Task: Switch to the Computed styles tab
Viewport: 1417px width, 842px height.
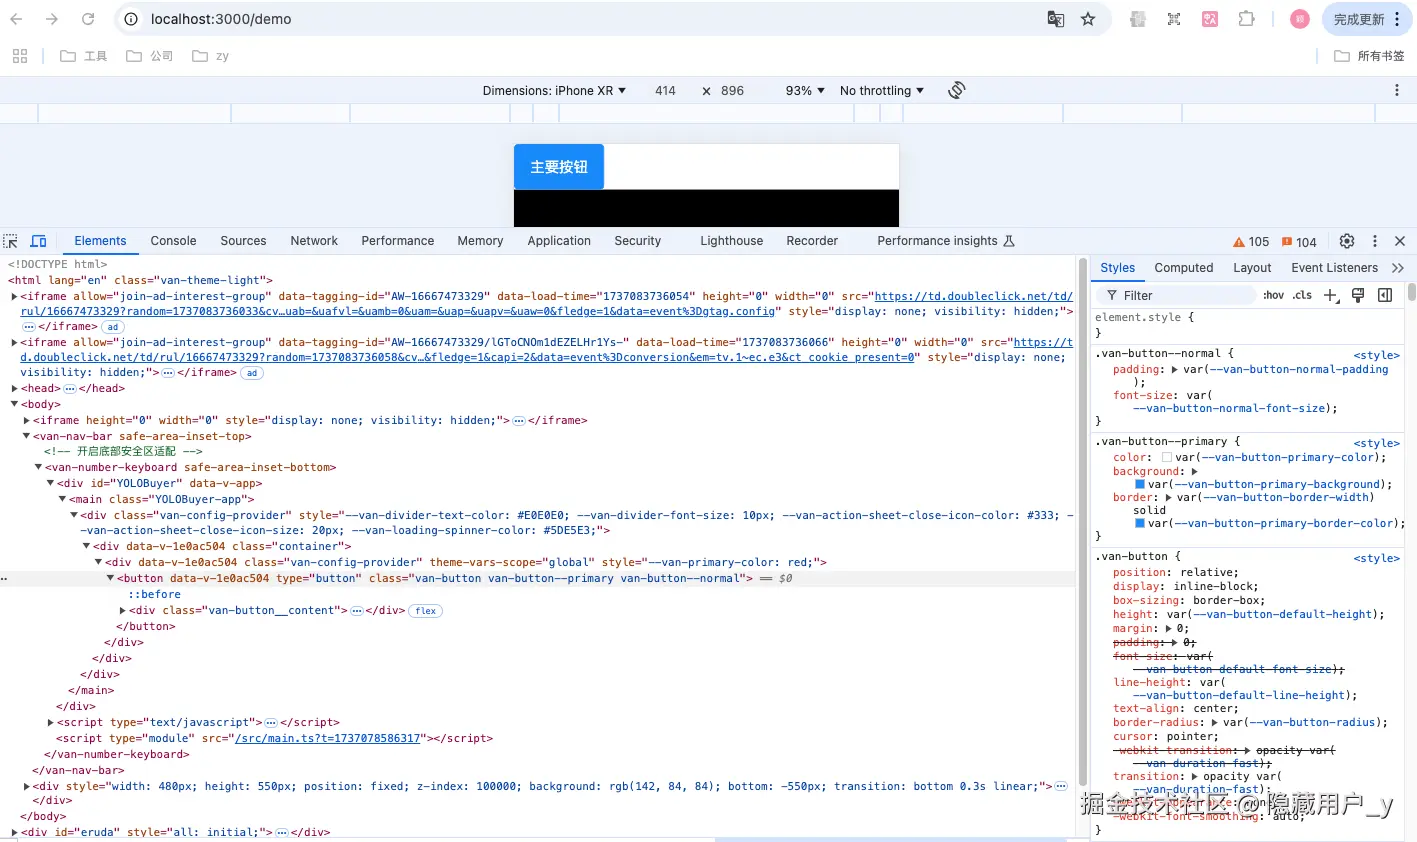Action: [1183, 268]
